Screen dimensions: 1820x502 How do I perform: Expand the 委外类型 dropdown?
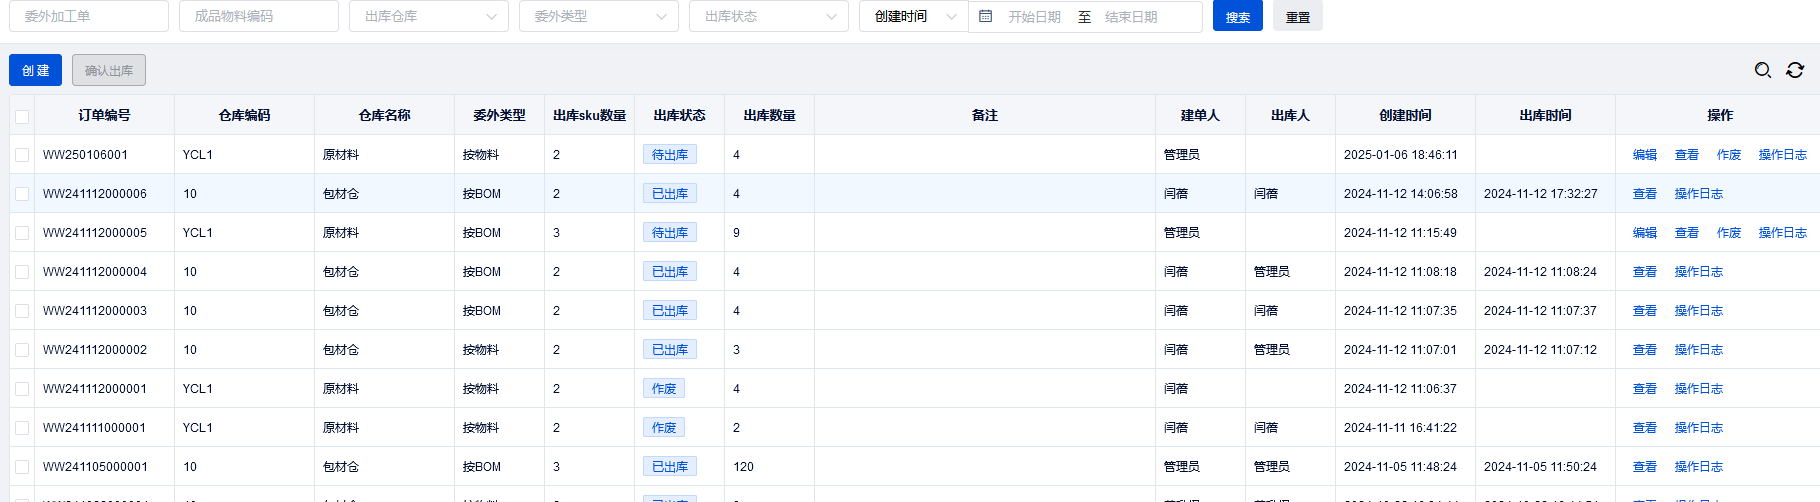tap(598, 17)
